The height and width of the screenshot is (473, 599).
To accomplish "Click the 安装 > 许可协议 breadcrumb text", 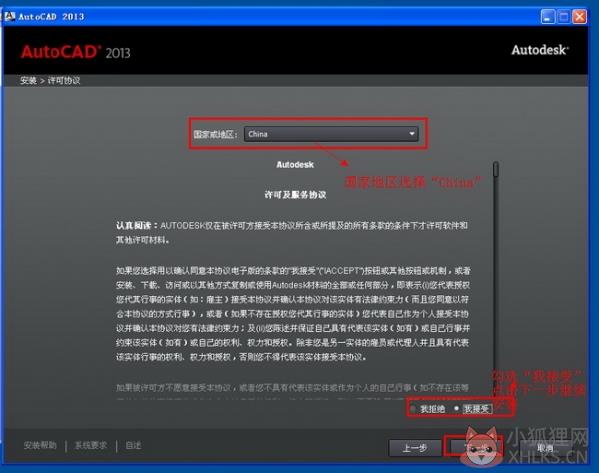I will click(50, 81).
